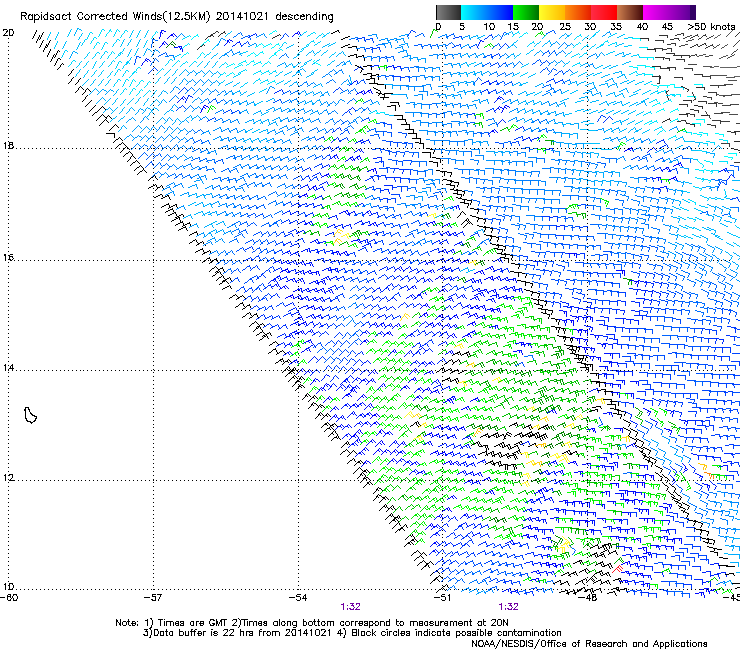The image size is (740, 650).
Task: Select the yellow 20-25 knots legend color
Action: (x=552, y=12)
